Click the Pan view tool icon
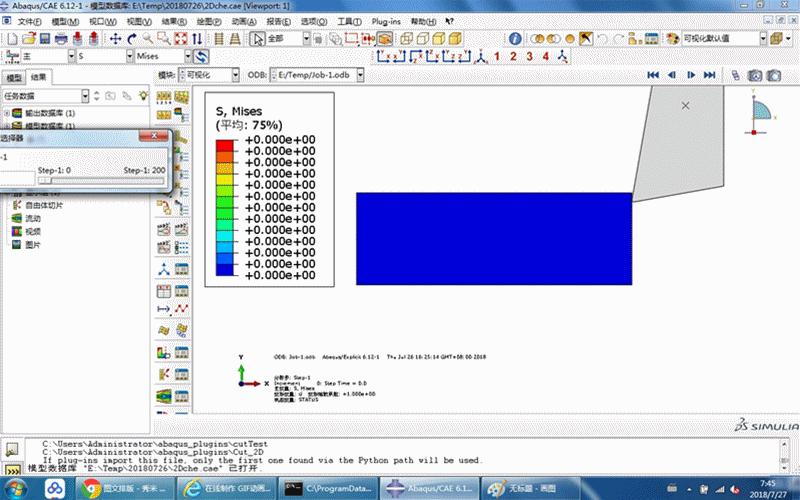Screen dimensions: 800x500 (116, 38)
